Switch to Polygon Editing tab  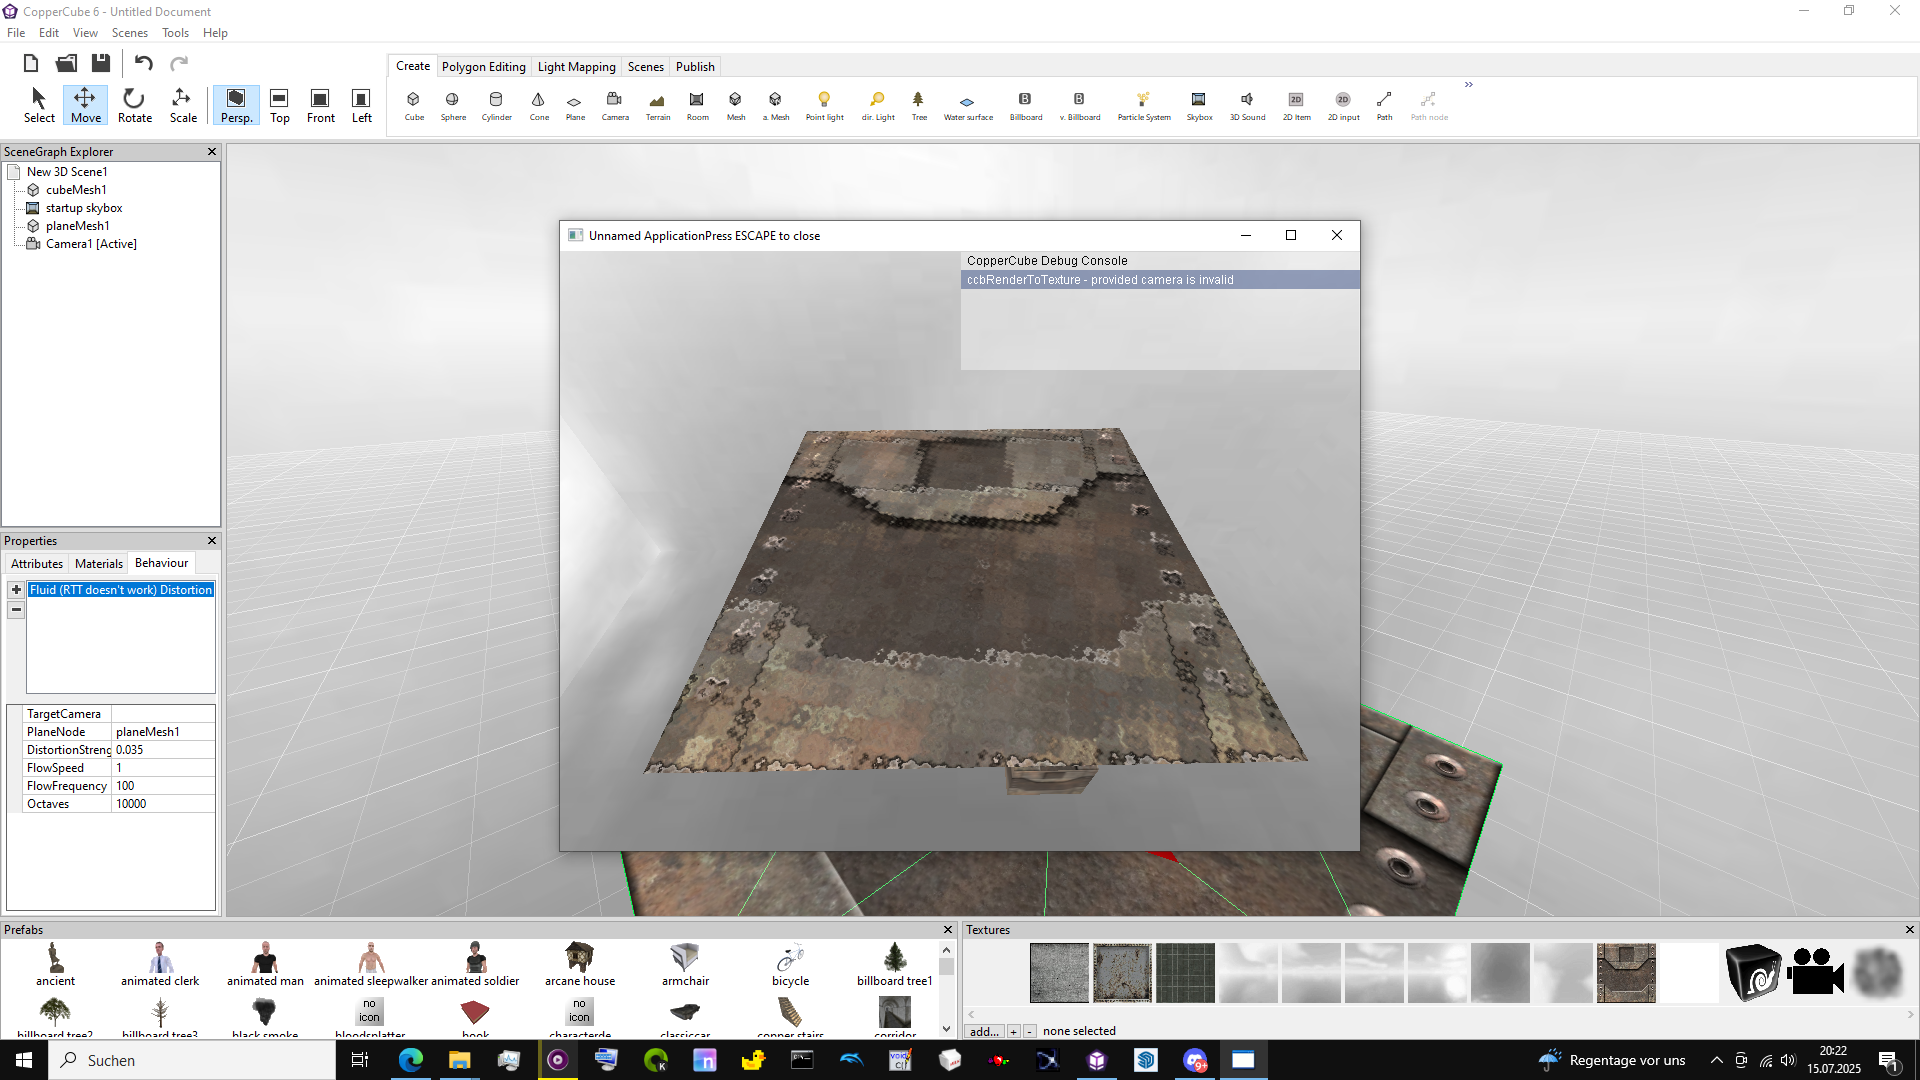(483, 67)
